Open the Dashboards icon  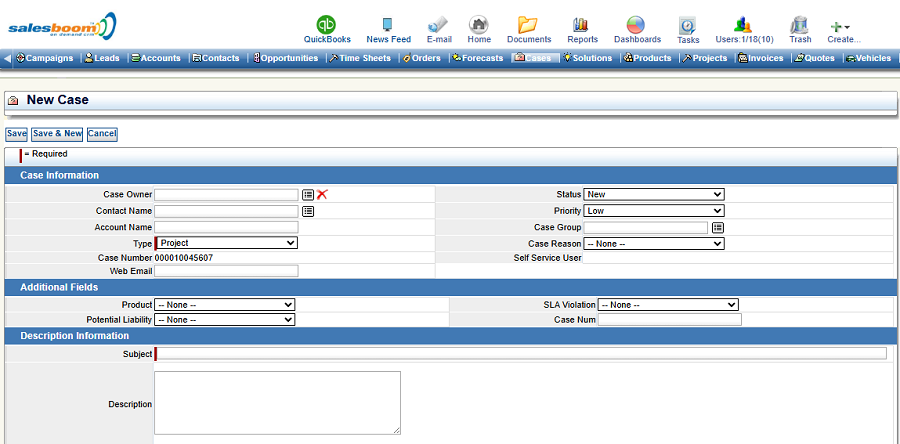pos(636,25)
